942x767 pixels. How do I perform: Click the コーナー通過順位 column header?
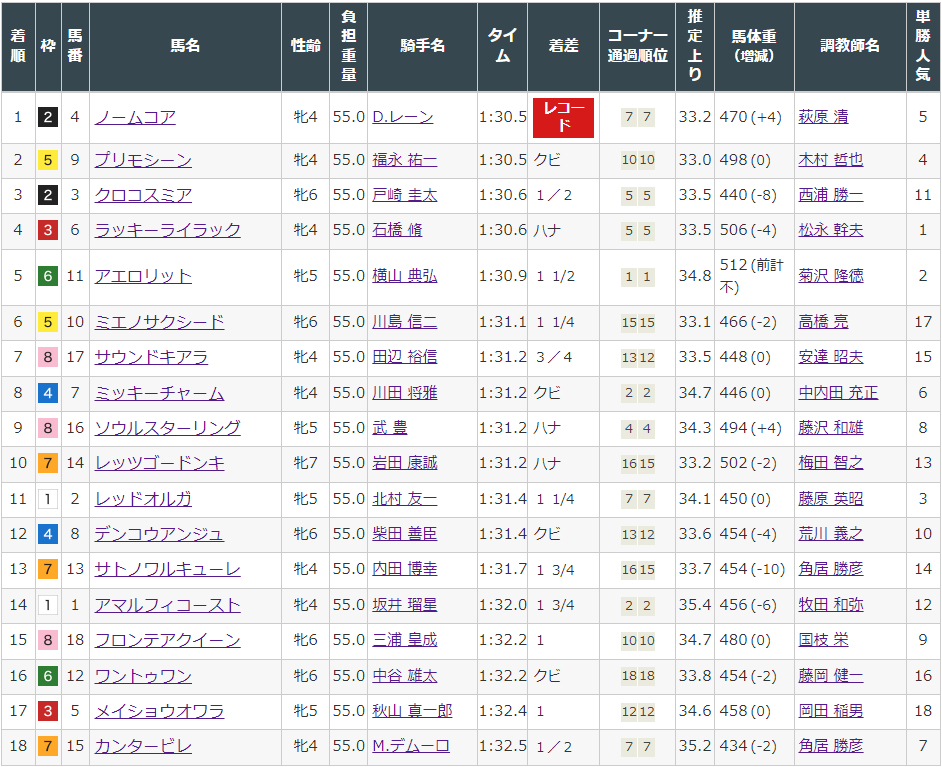coord(637,46)
